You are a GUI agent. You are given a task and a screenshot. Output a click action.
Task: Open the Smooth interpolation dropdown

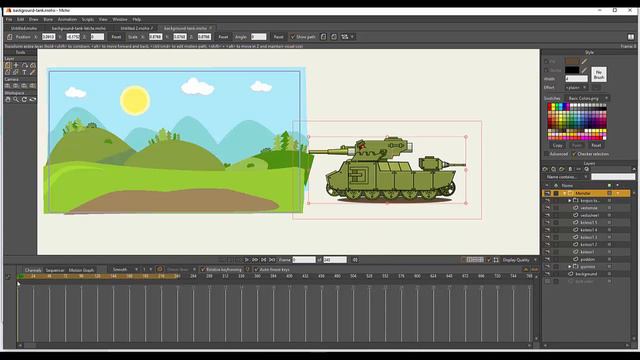coord(124,269)
